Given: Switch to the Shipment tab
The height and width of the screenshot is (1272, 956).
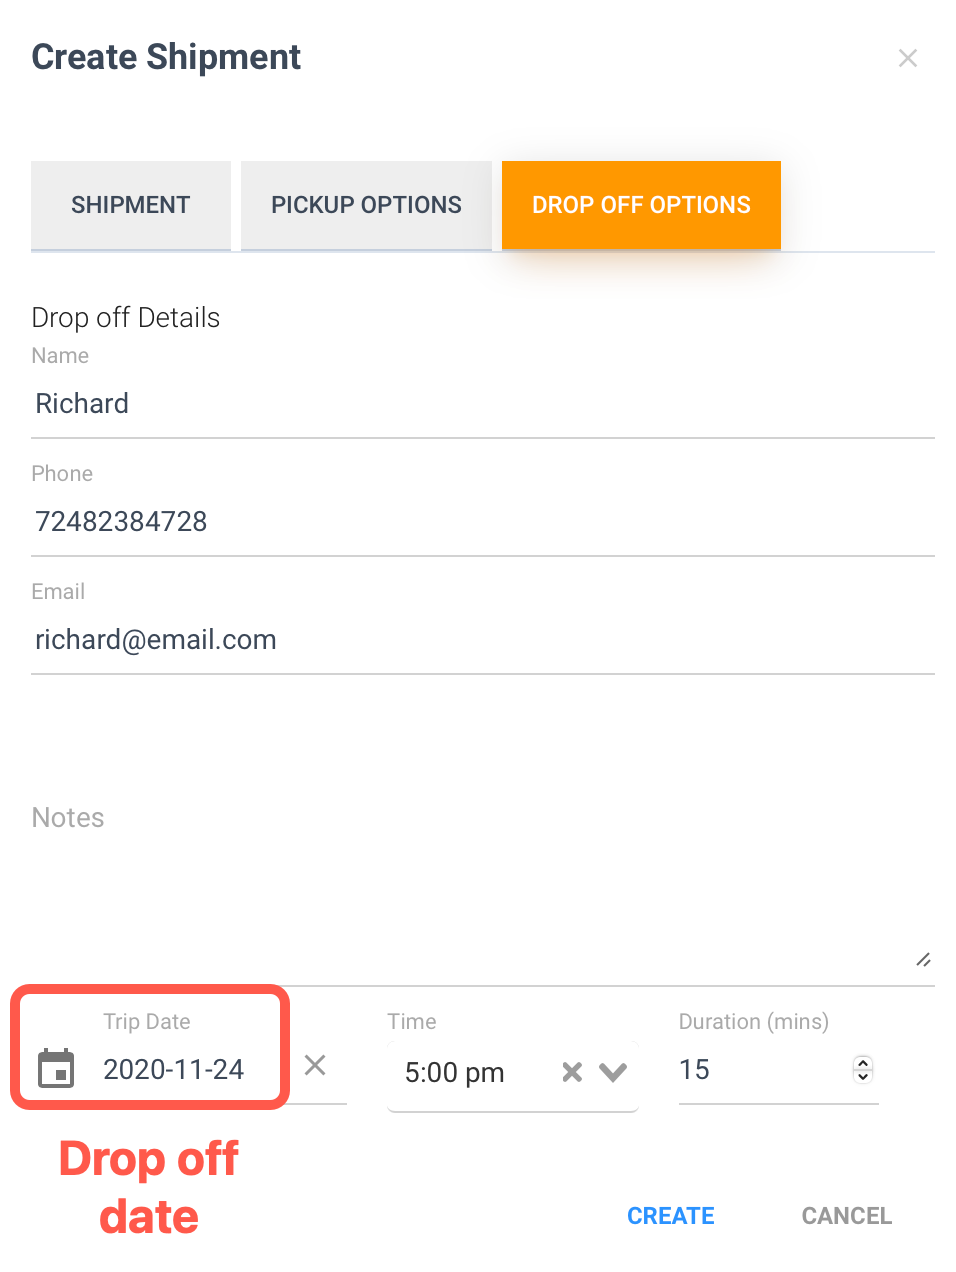Looking at the screenshot, I should click(131, 205).
